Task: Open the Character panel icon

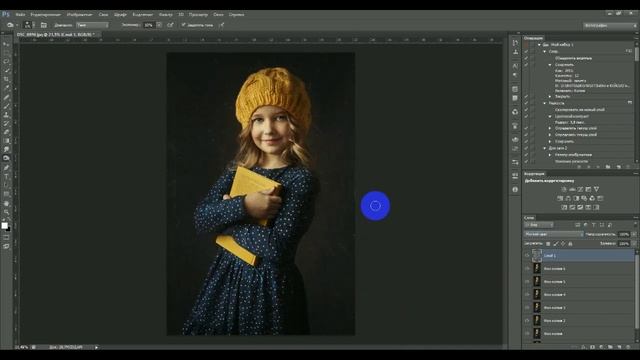Action: 515,66
